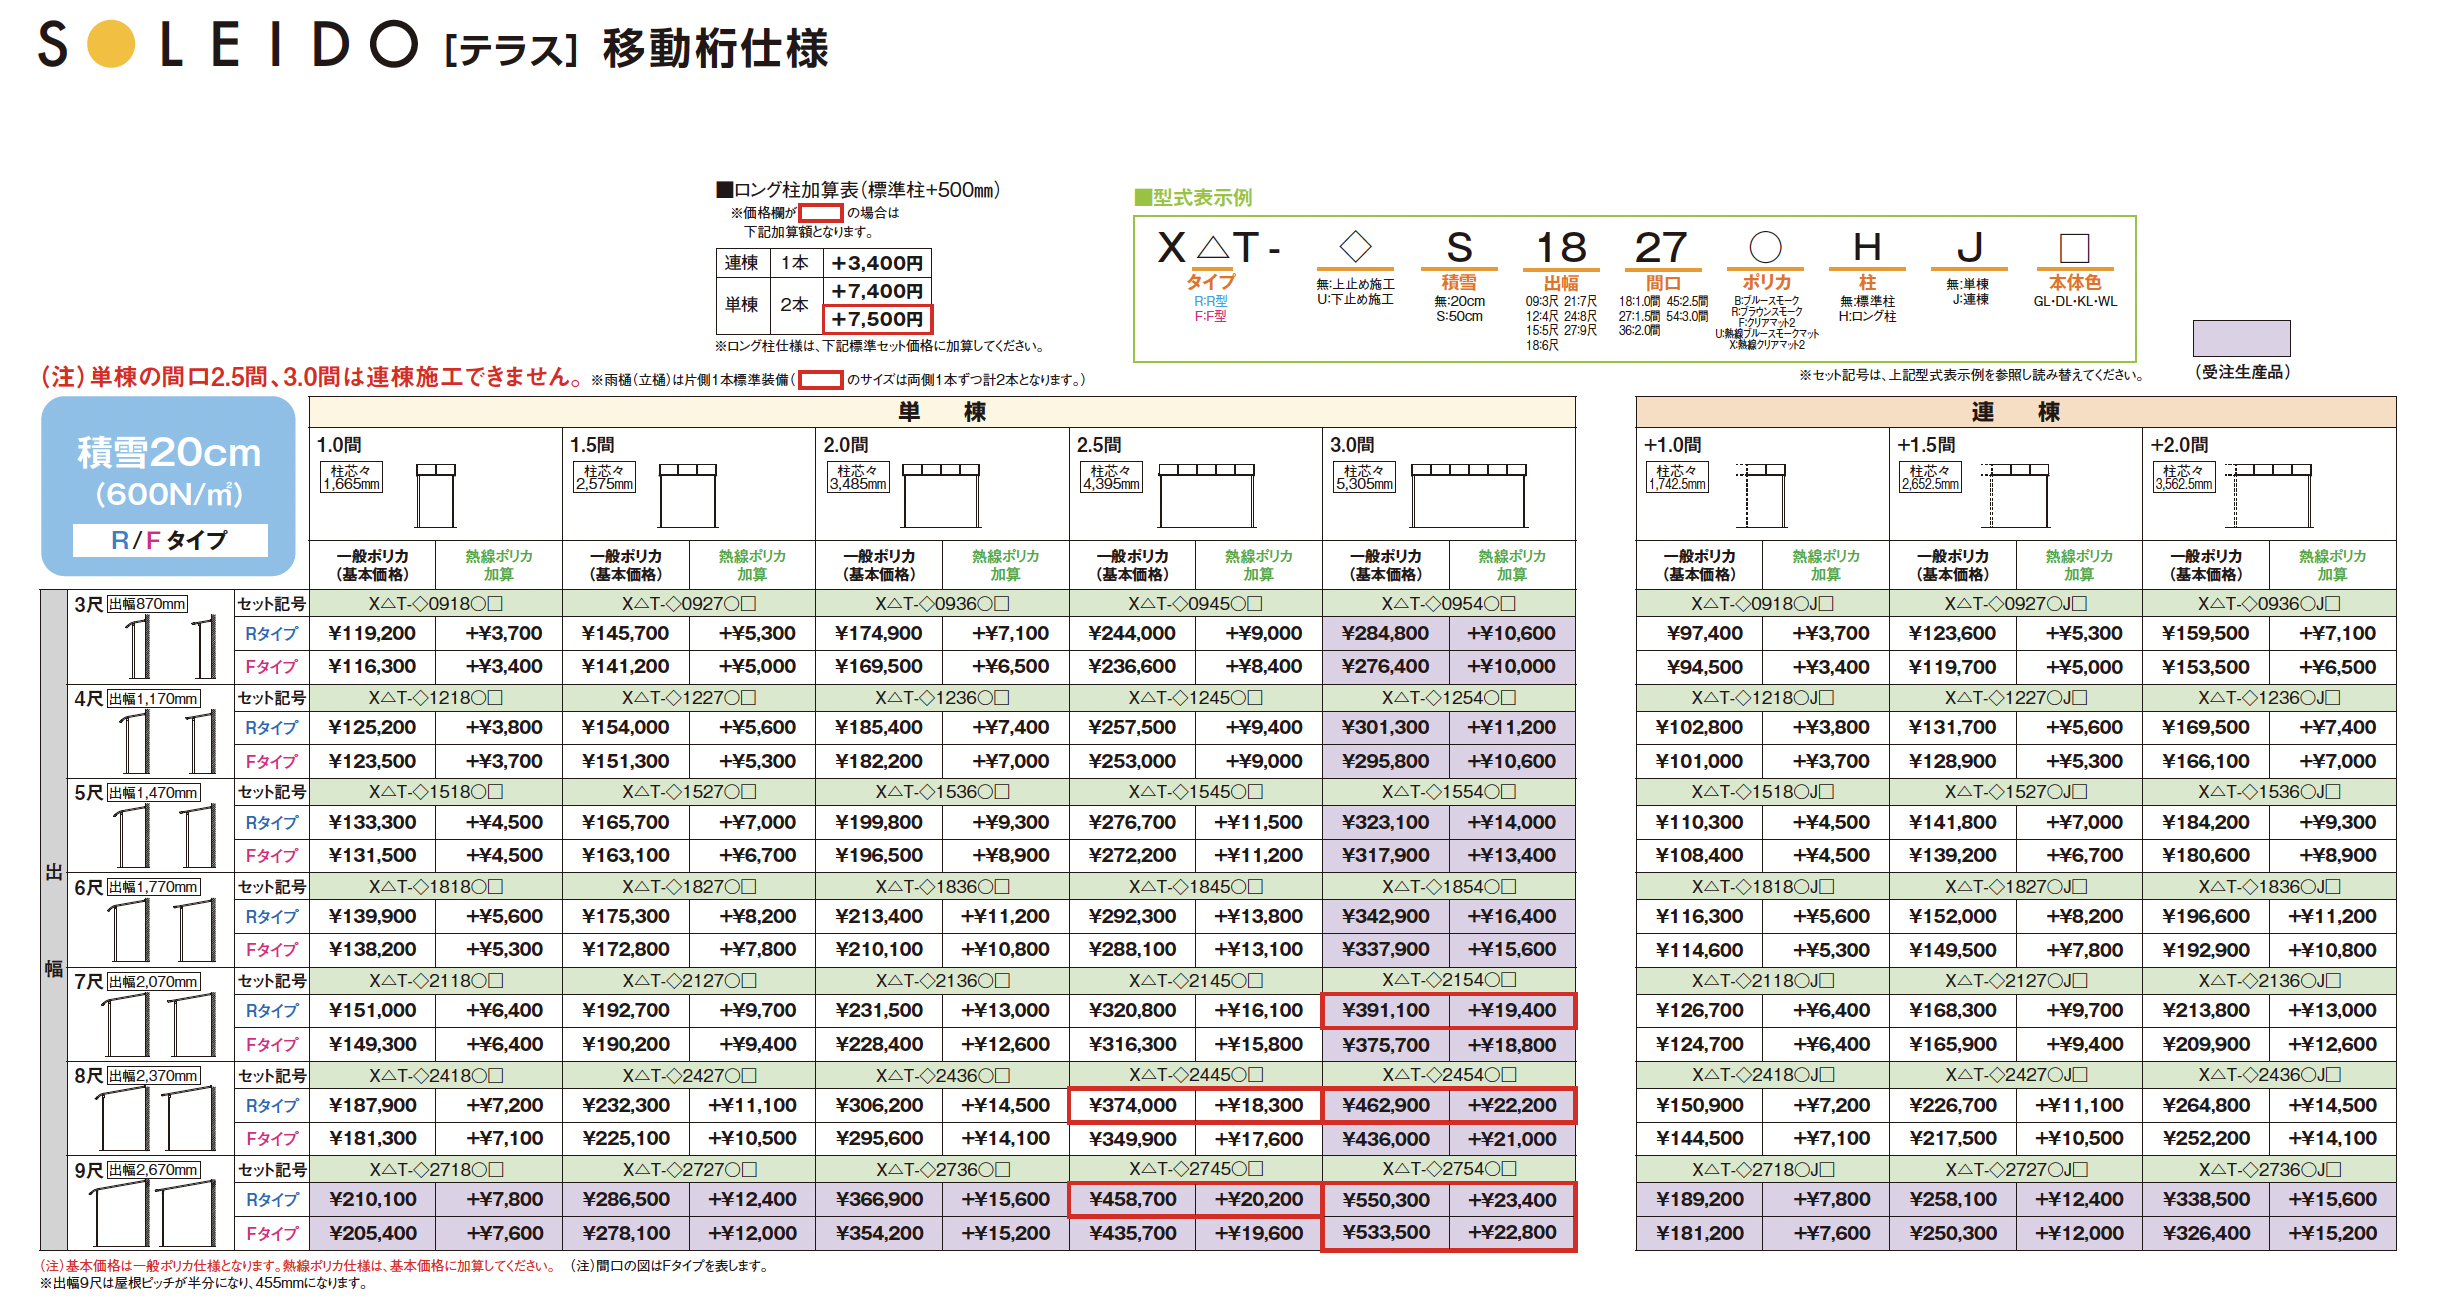Select the price ¥119,200
The image size is (2442, 1300).
pyautogui.click(x=372, y=633)
